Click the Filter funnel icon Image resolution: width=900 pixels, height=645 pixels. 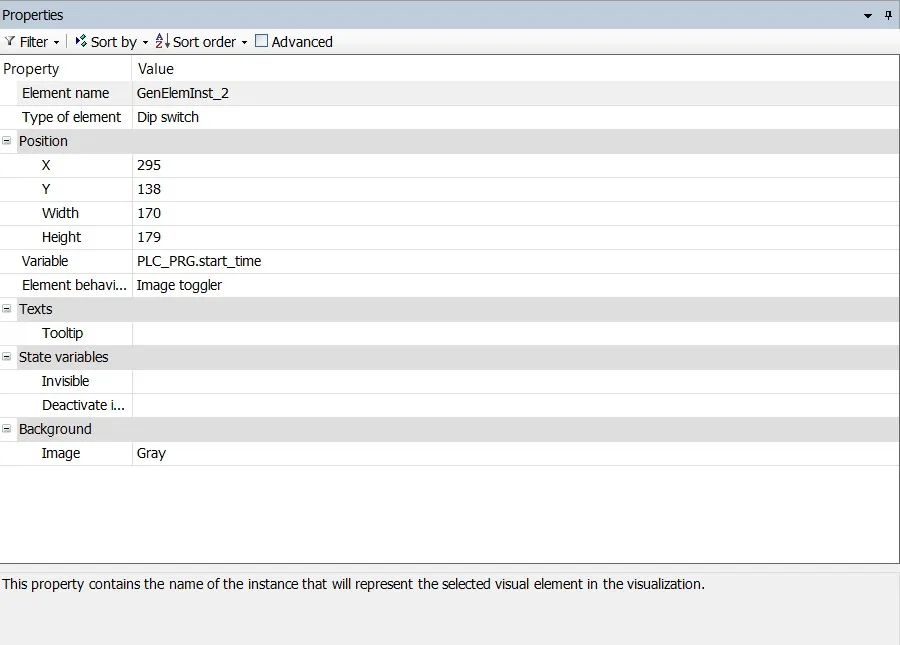[10, 42]
